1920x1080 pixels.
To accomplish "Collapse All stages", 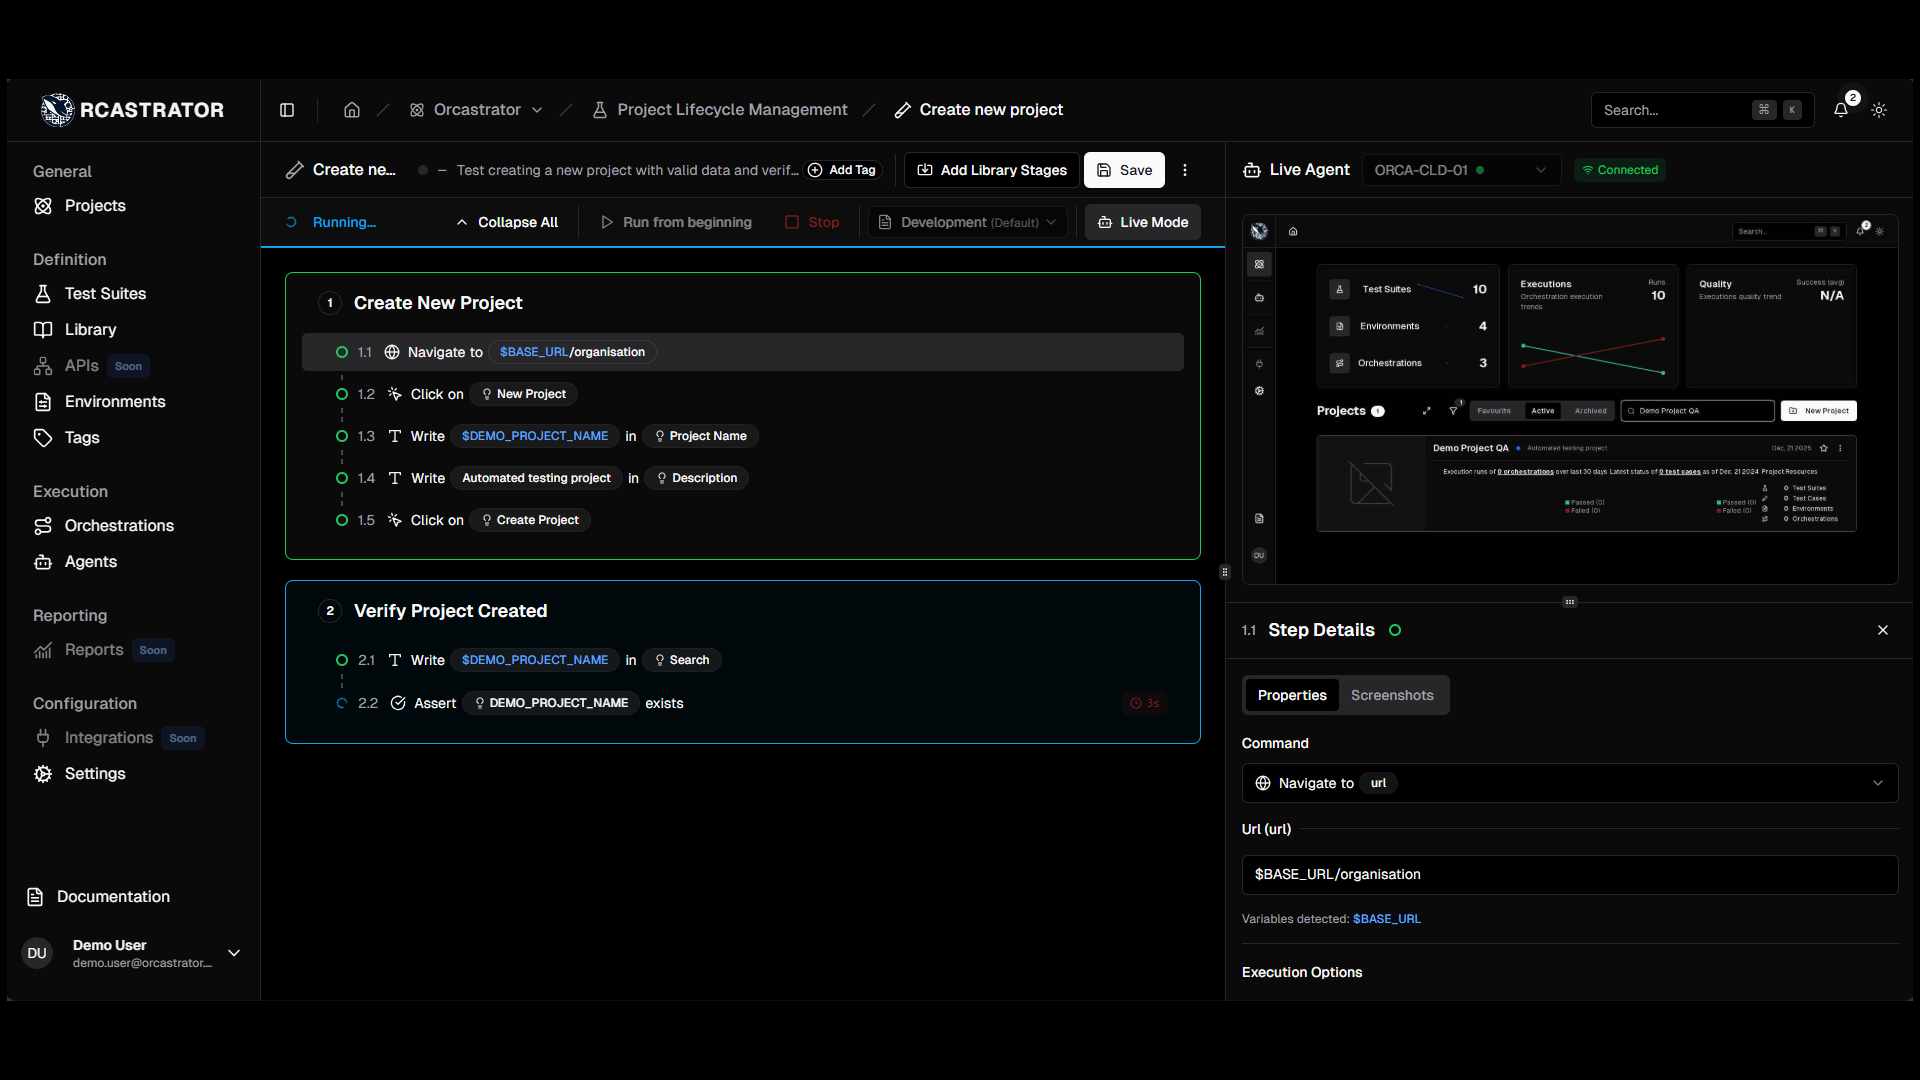I will [x=507, y=222].
